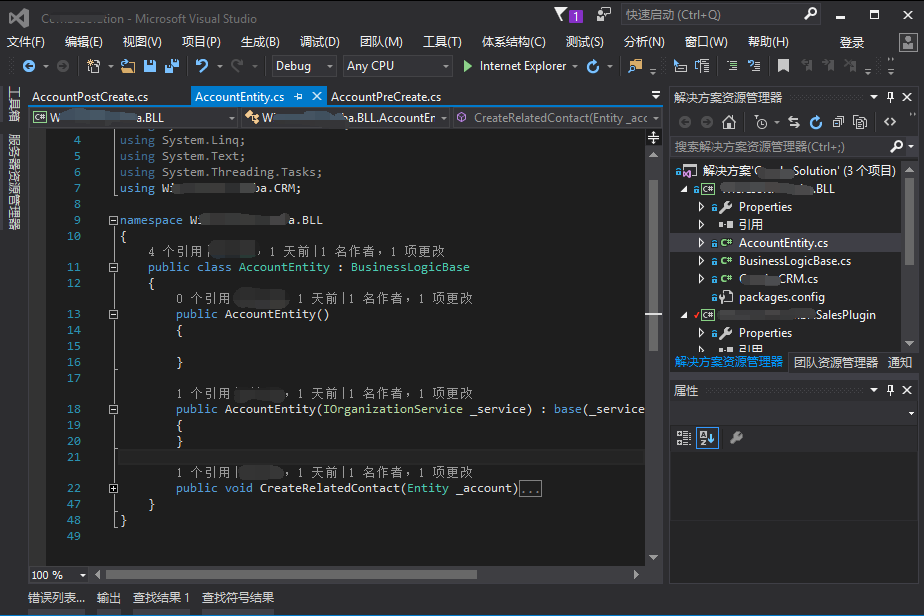Click the green Start debugging play icon
The height and width of the screenshot is (616, 924).
click(x=467, y=66)
